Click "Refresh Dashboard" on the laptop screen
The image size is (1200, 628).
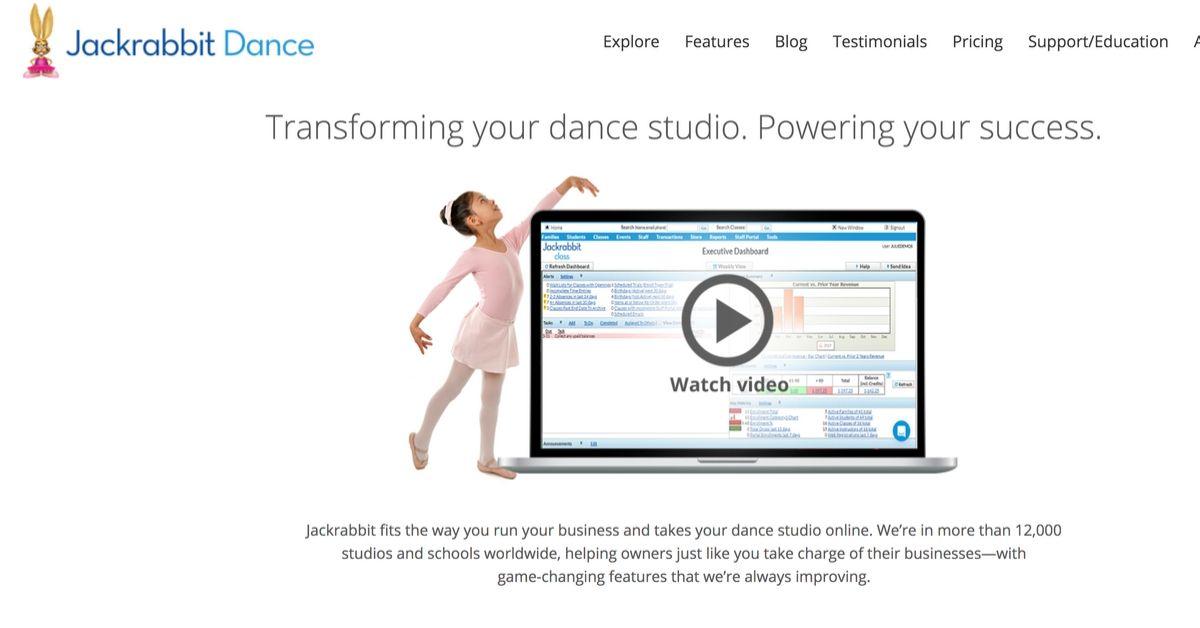coord(568,267)
